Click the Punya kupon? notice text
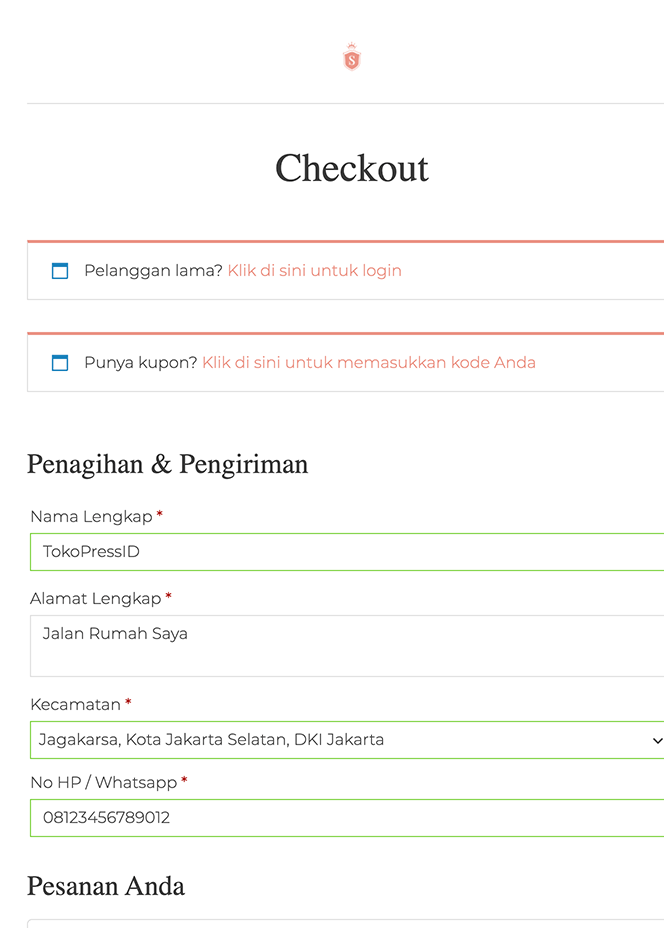Viewport: 664px width, 928px height. click(140, 362)
